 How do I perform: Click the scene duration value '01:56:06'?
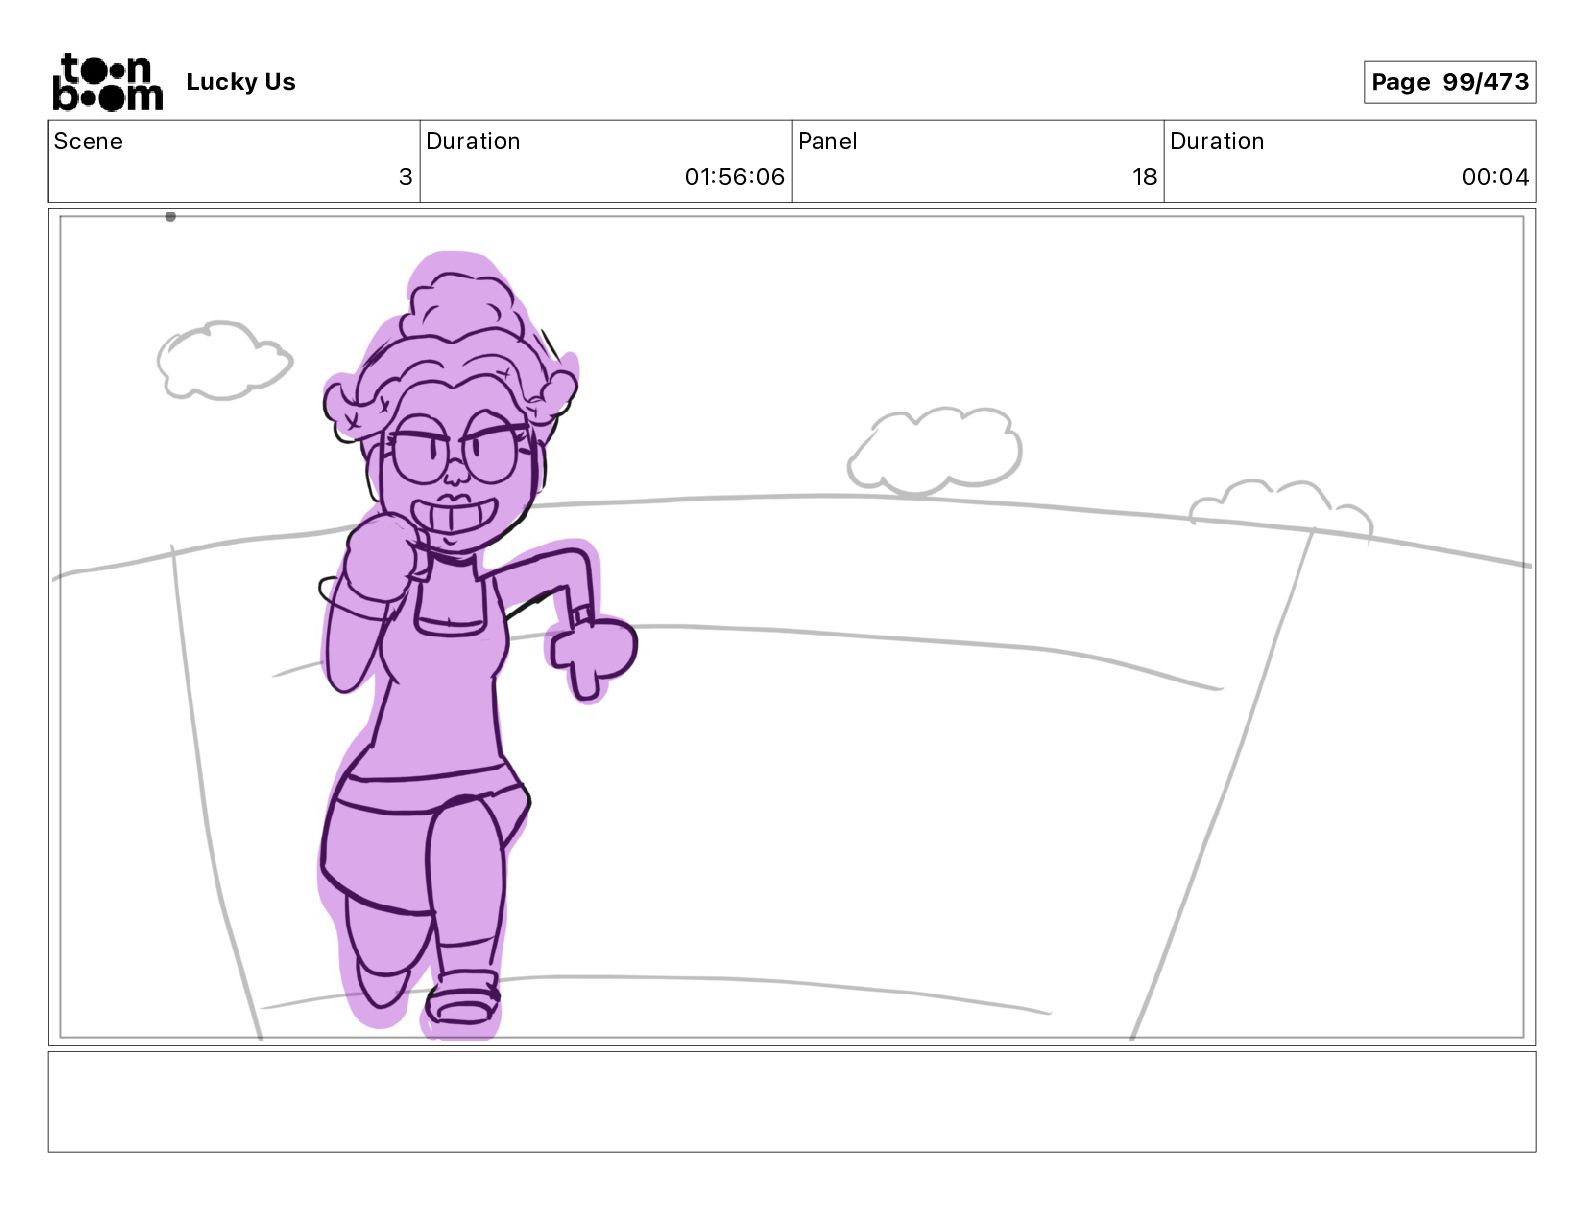(734, 177)
